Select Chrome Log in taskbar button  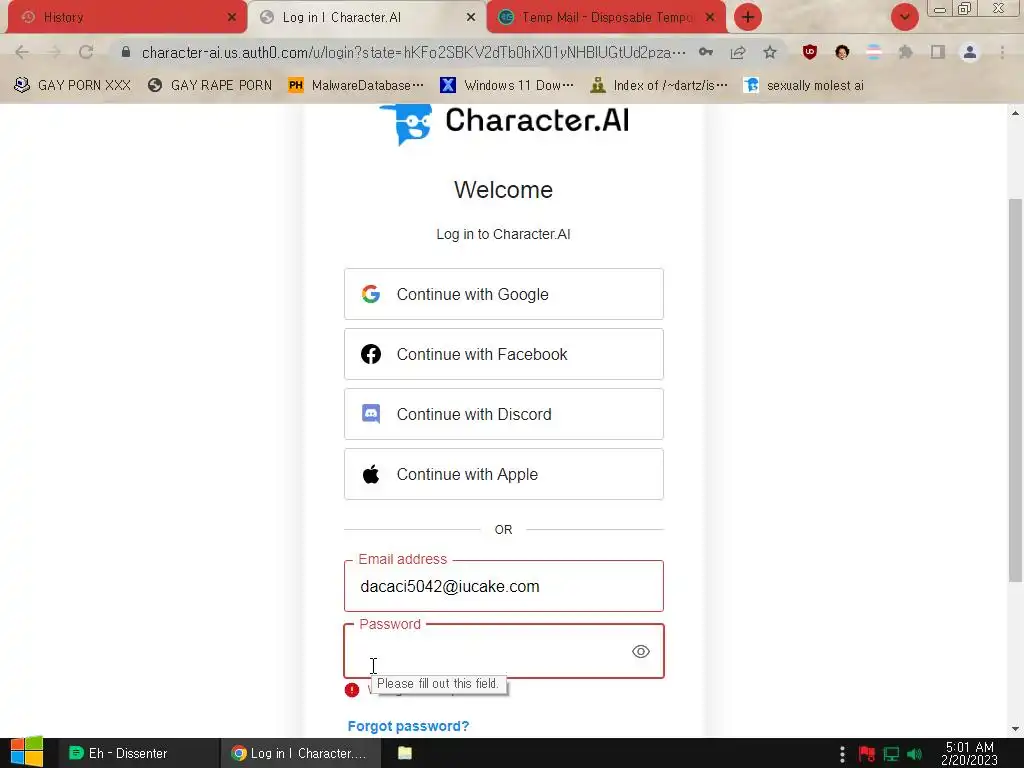pyautogui.click(x=300, y=753)
